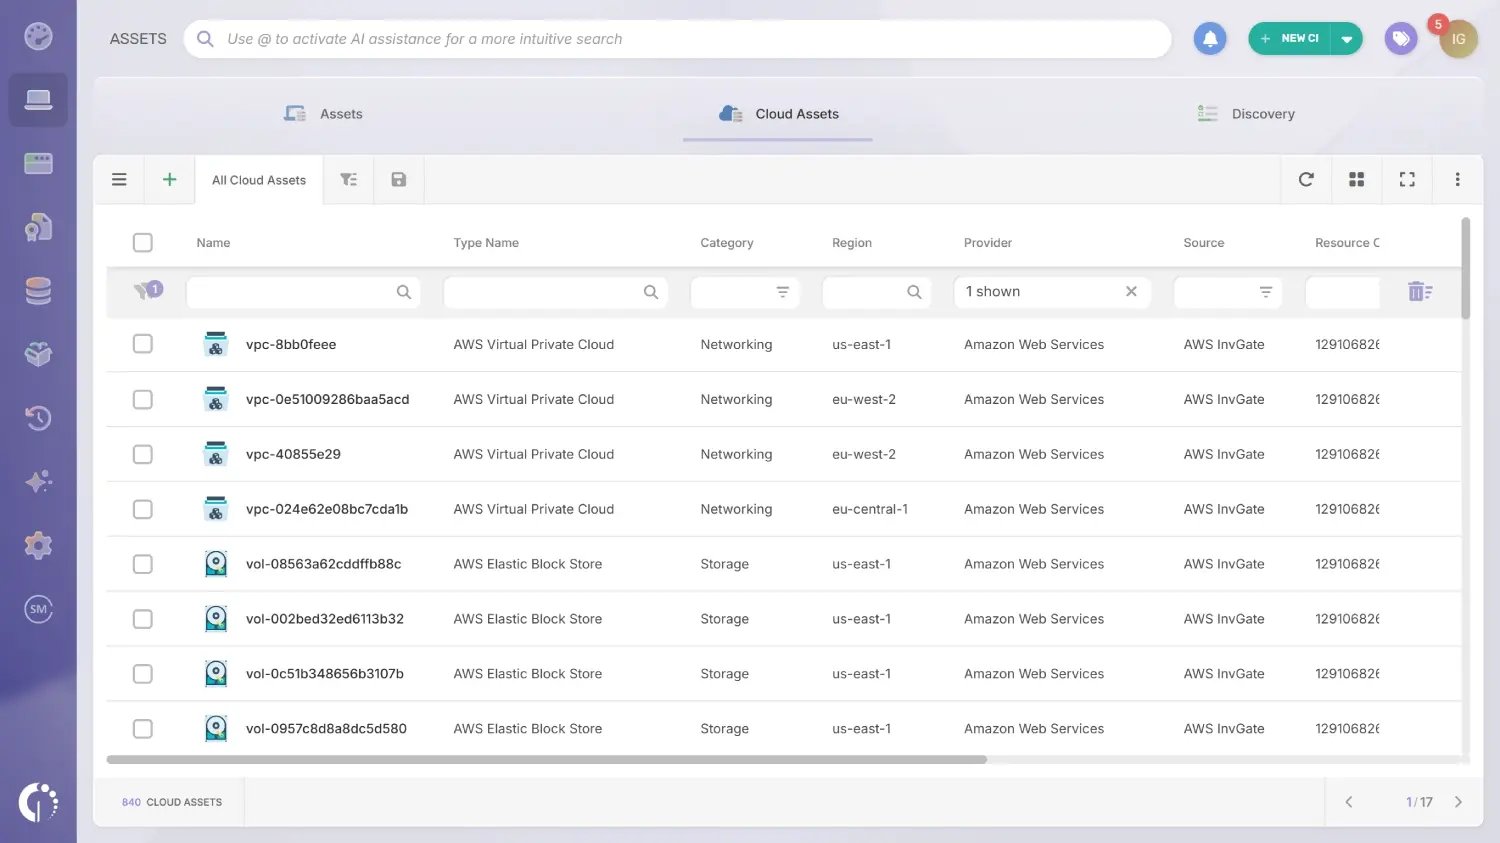Open the notifications bell
The height and width of the screenshot is (843, 1500).
pyautogui.click(x=1210, y=37)
